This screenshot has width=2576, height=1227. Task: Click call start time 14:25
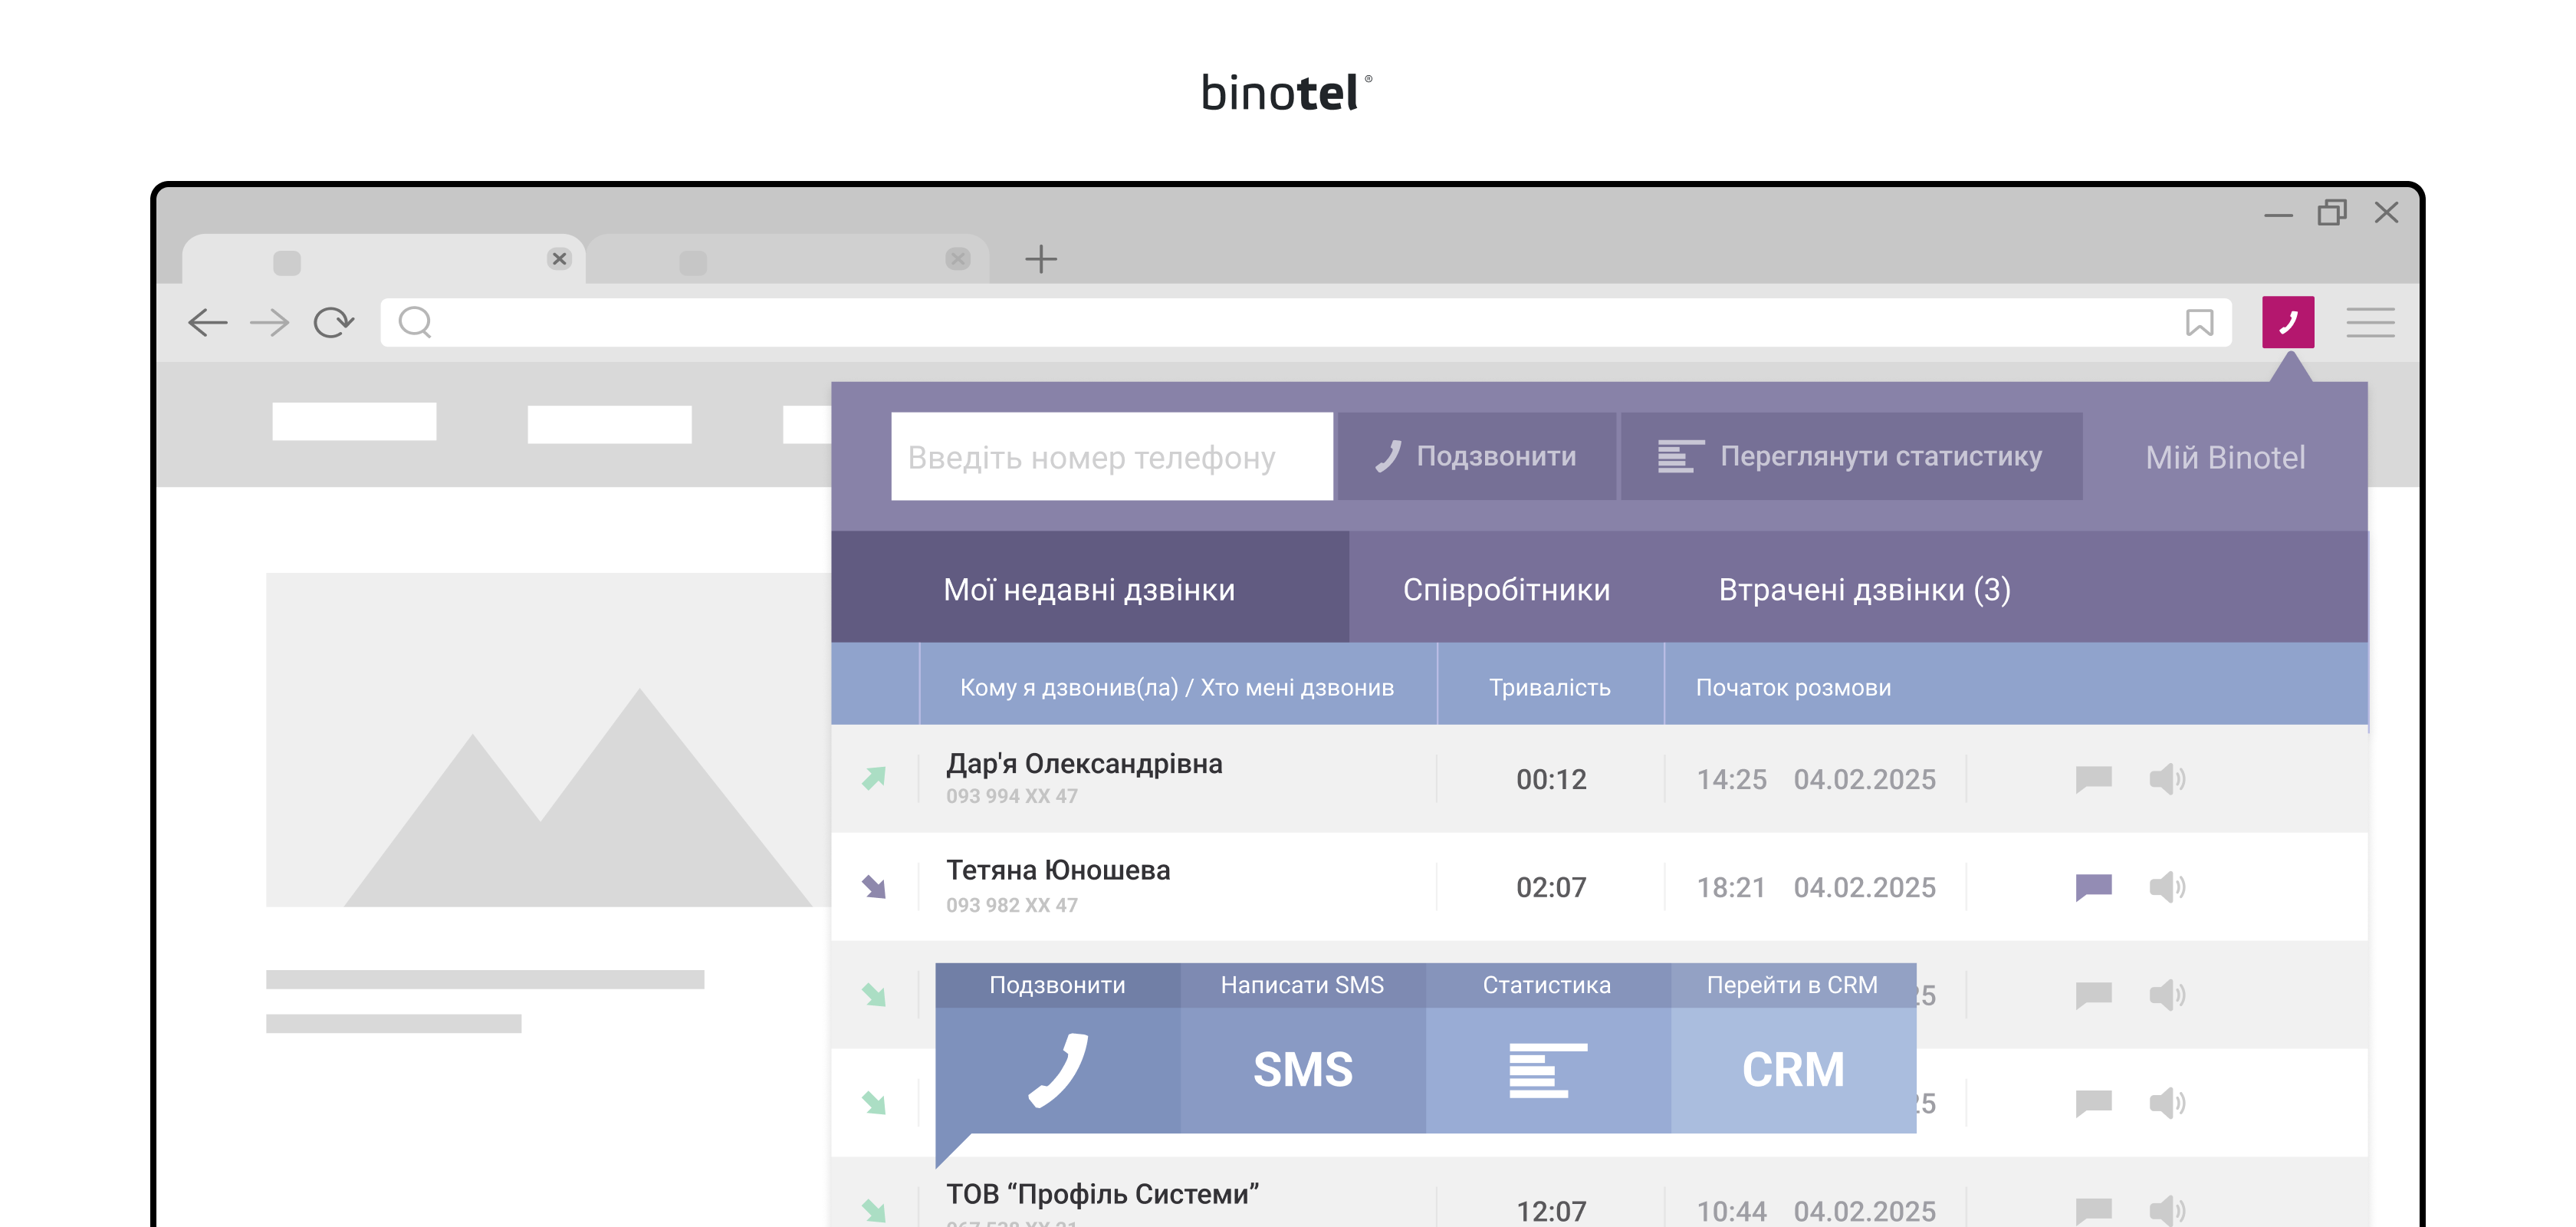click(1731, 779)
